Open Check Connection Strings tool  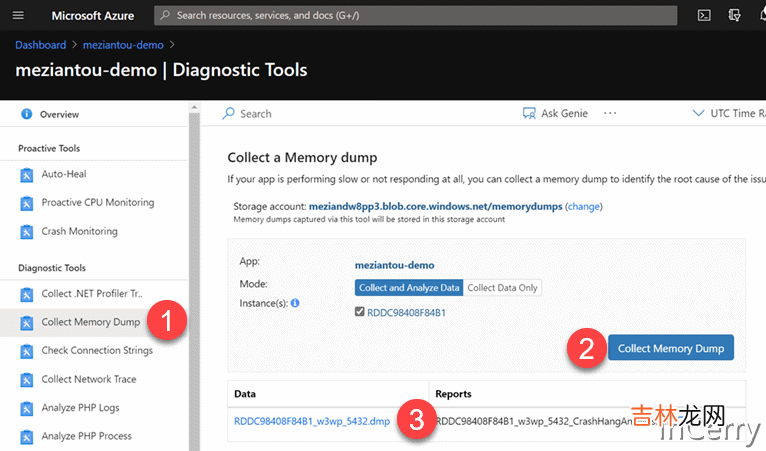click(x=96, y=351)
